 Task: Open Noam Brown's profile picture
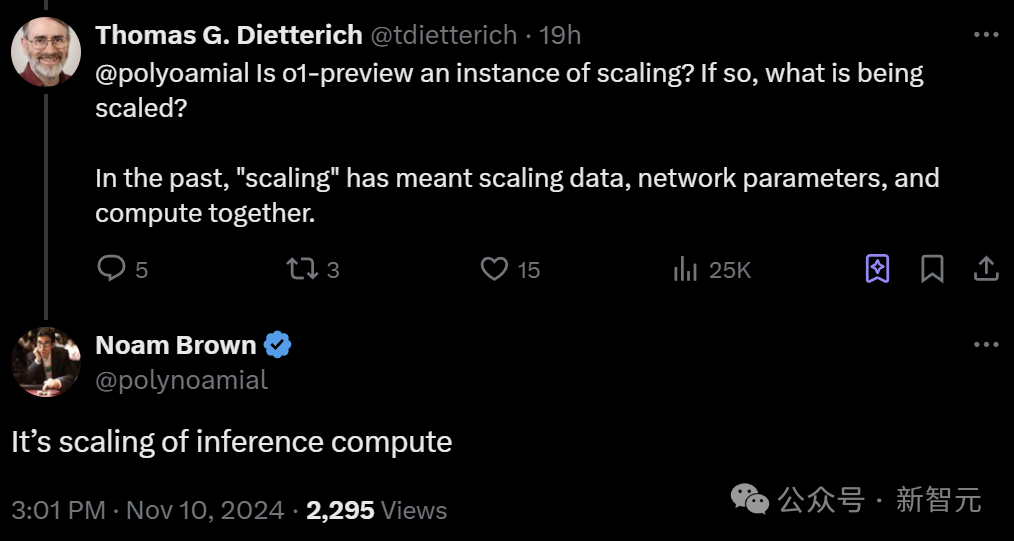click(x=46, y=361)
